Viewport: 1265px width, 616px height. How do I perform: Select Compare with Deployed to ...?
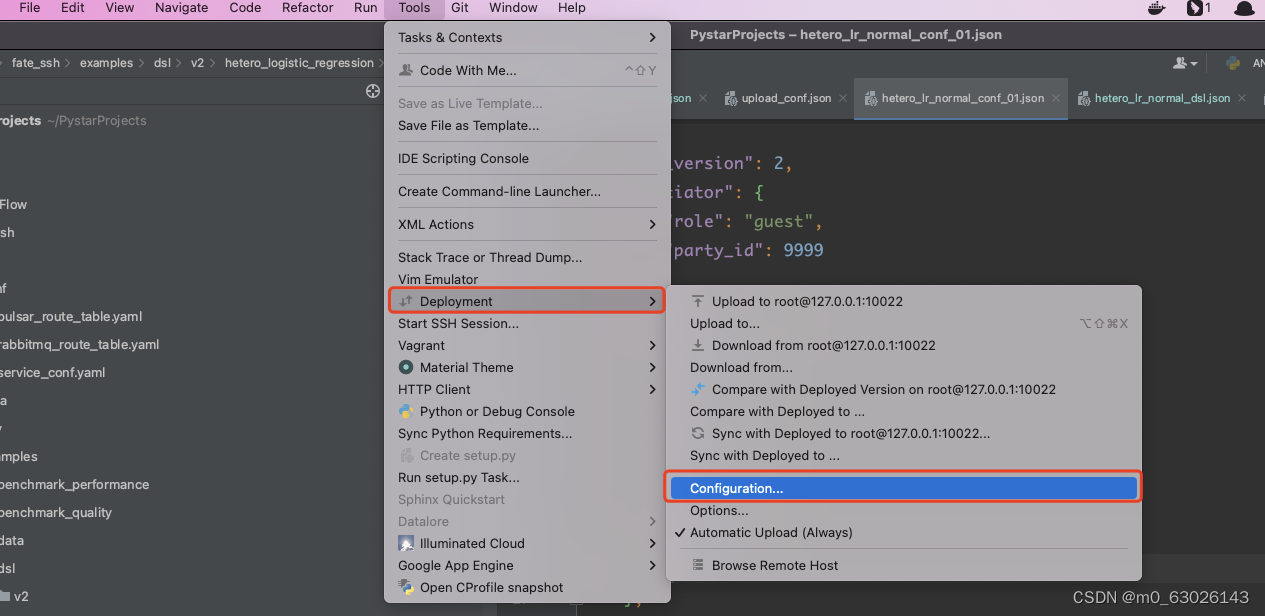pos(904,411)
